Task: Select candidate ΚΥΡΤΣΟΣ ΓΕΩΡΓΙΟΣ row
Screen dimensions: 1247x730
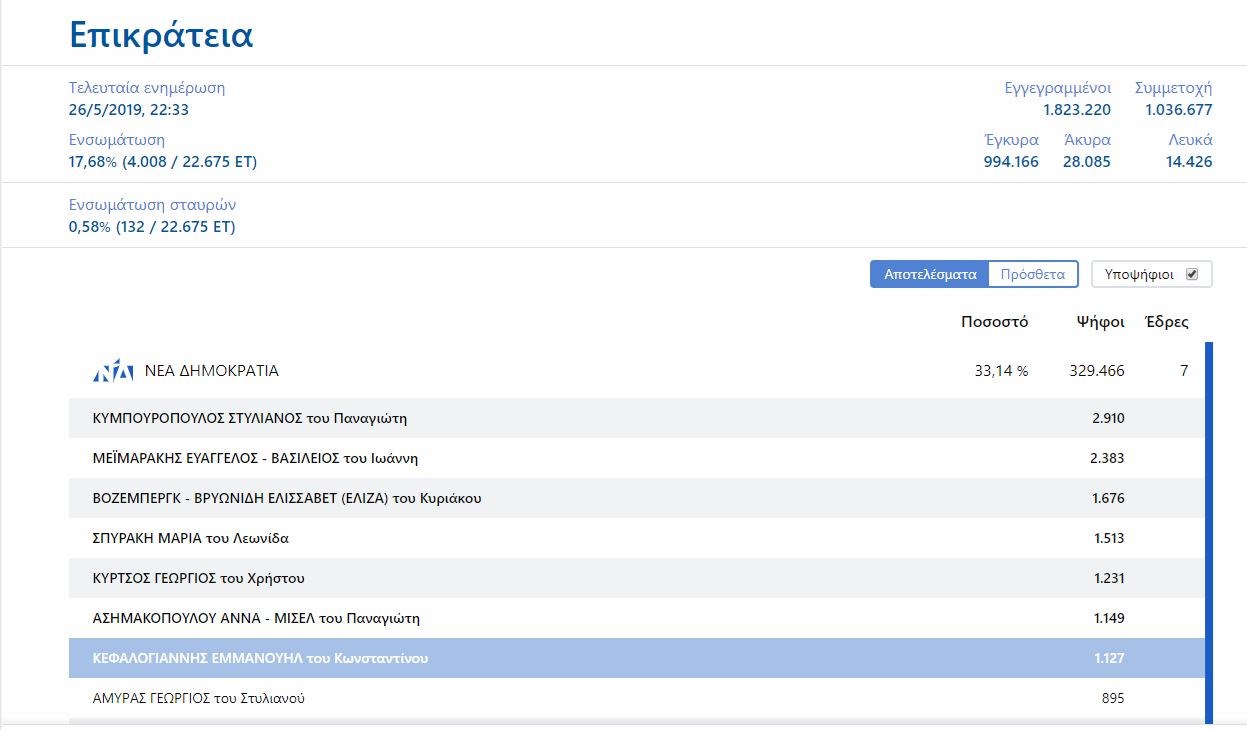Action: tap(198, 578)
